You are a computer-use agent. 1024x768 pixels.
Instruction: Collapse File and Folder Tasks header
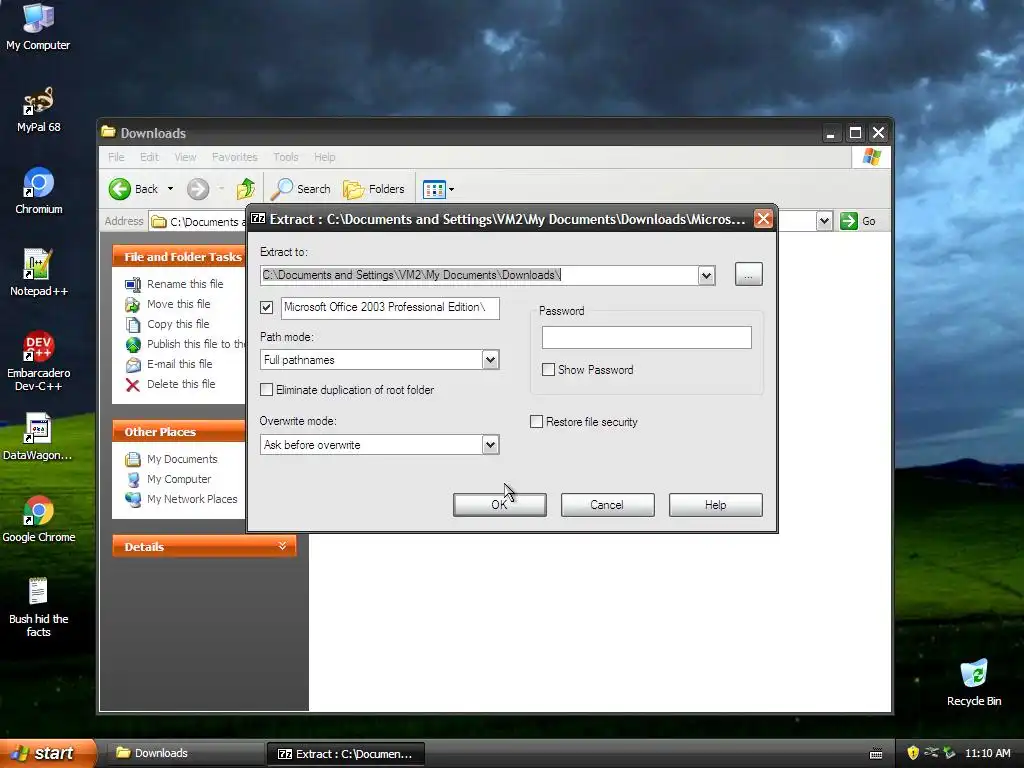point(178,257)
